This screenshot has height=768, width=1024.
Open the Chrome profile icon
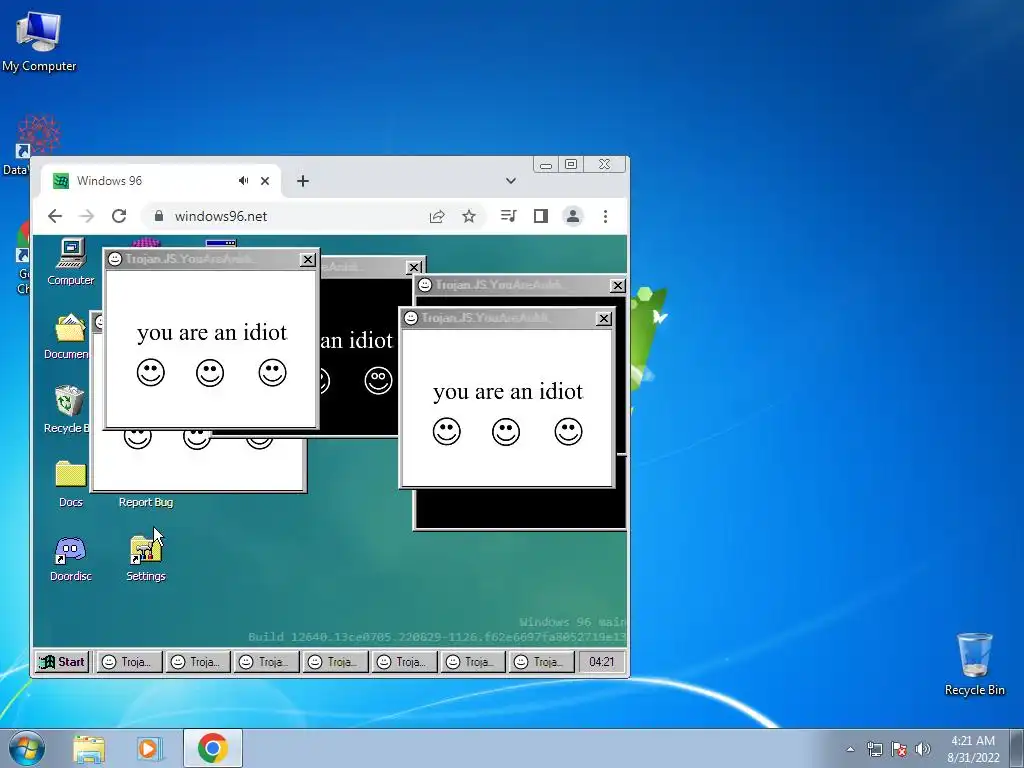pos(573,216)
